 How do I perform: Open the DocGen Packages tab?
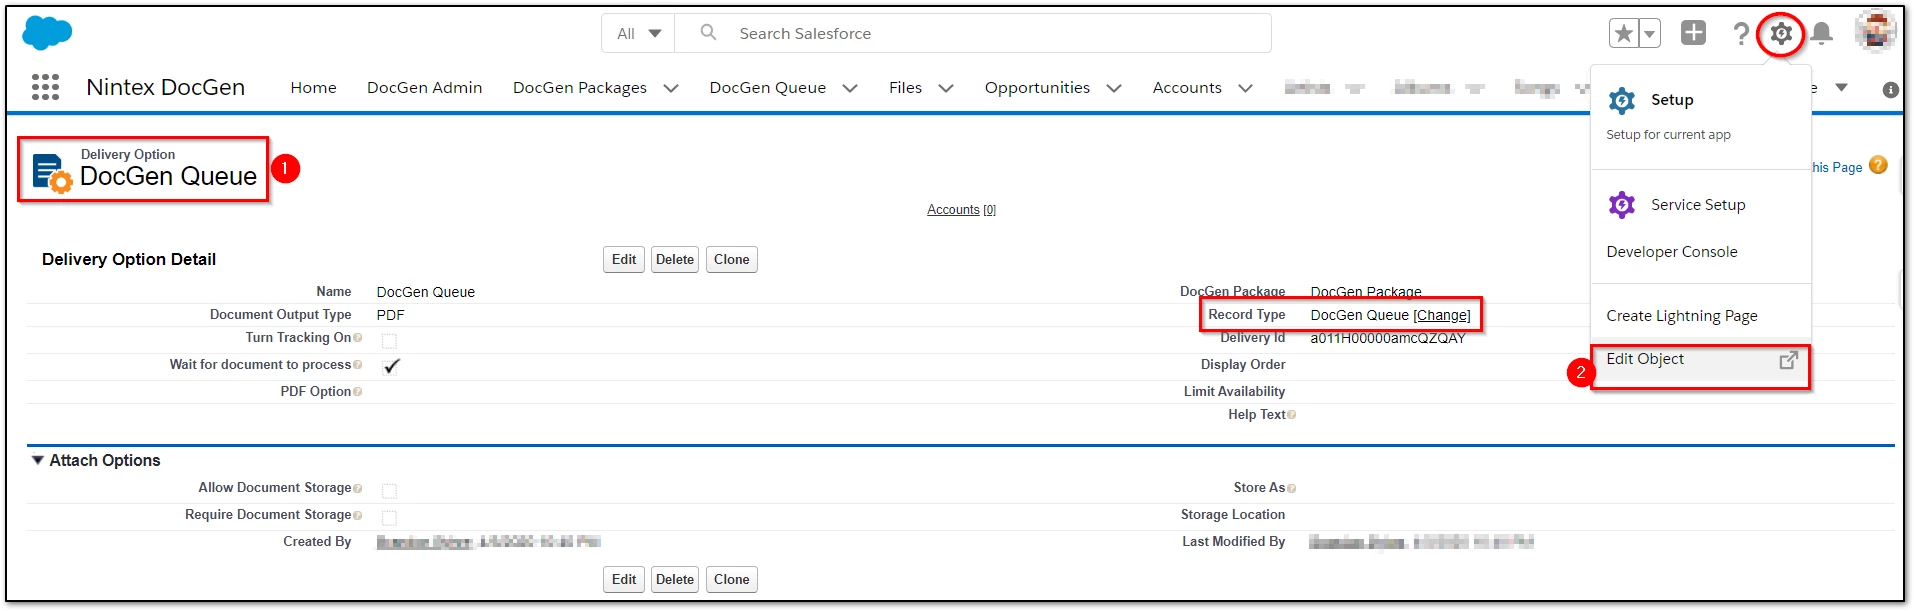579,88
